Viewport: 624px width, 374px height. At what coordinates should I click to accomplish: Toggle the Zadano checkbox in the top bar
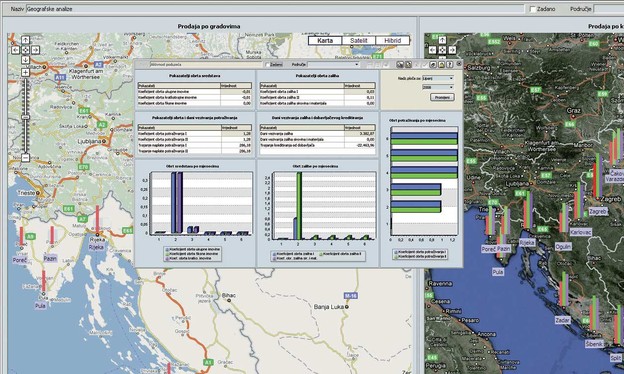tap(533, 9)
